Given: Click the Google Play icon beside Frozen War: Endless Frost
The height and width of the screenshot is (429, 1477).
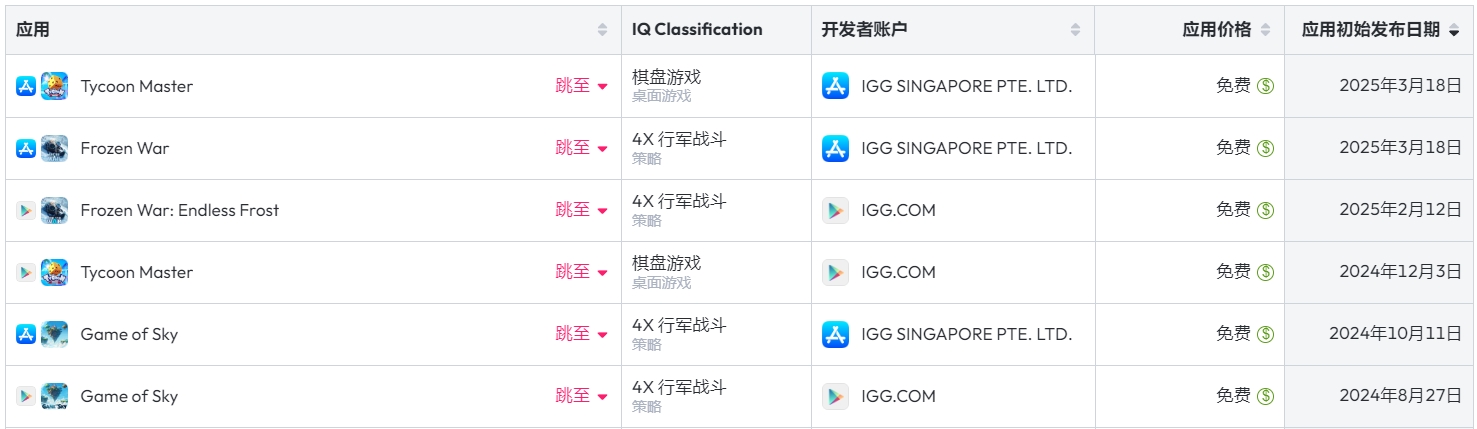Looking at the screenshot, I should (26, 210).
